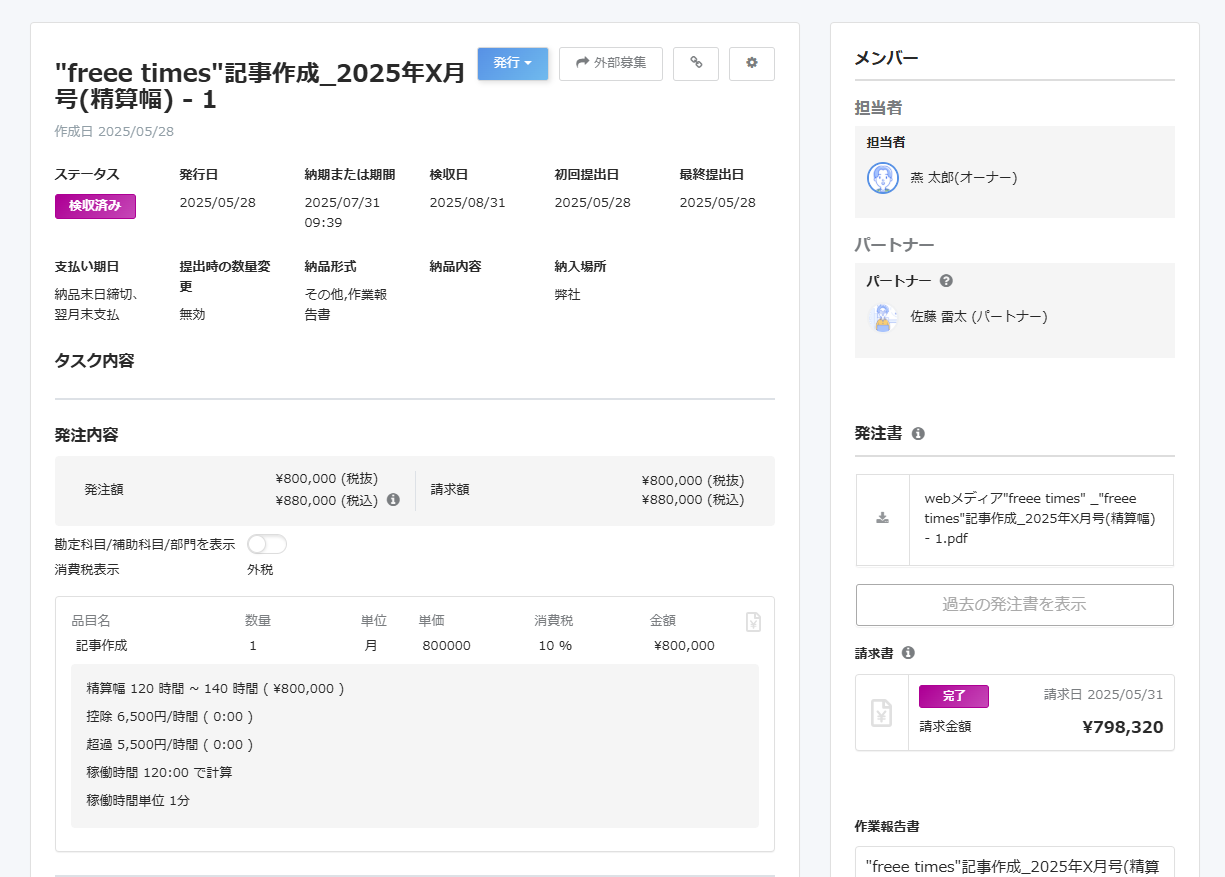Click the 過去の発注書を表示 button
Screen dimensions: 1225x877
pyautogui.click(x=1014, y=604)
